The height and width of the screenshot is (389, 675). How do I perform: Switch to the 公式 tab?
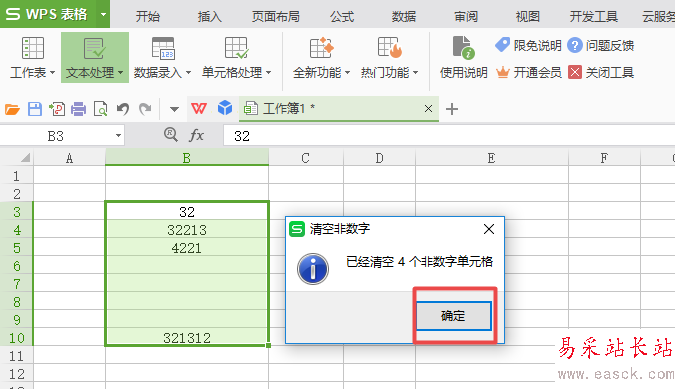pyautogui.click(x=342, y=16)
